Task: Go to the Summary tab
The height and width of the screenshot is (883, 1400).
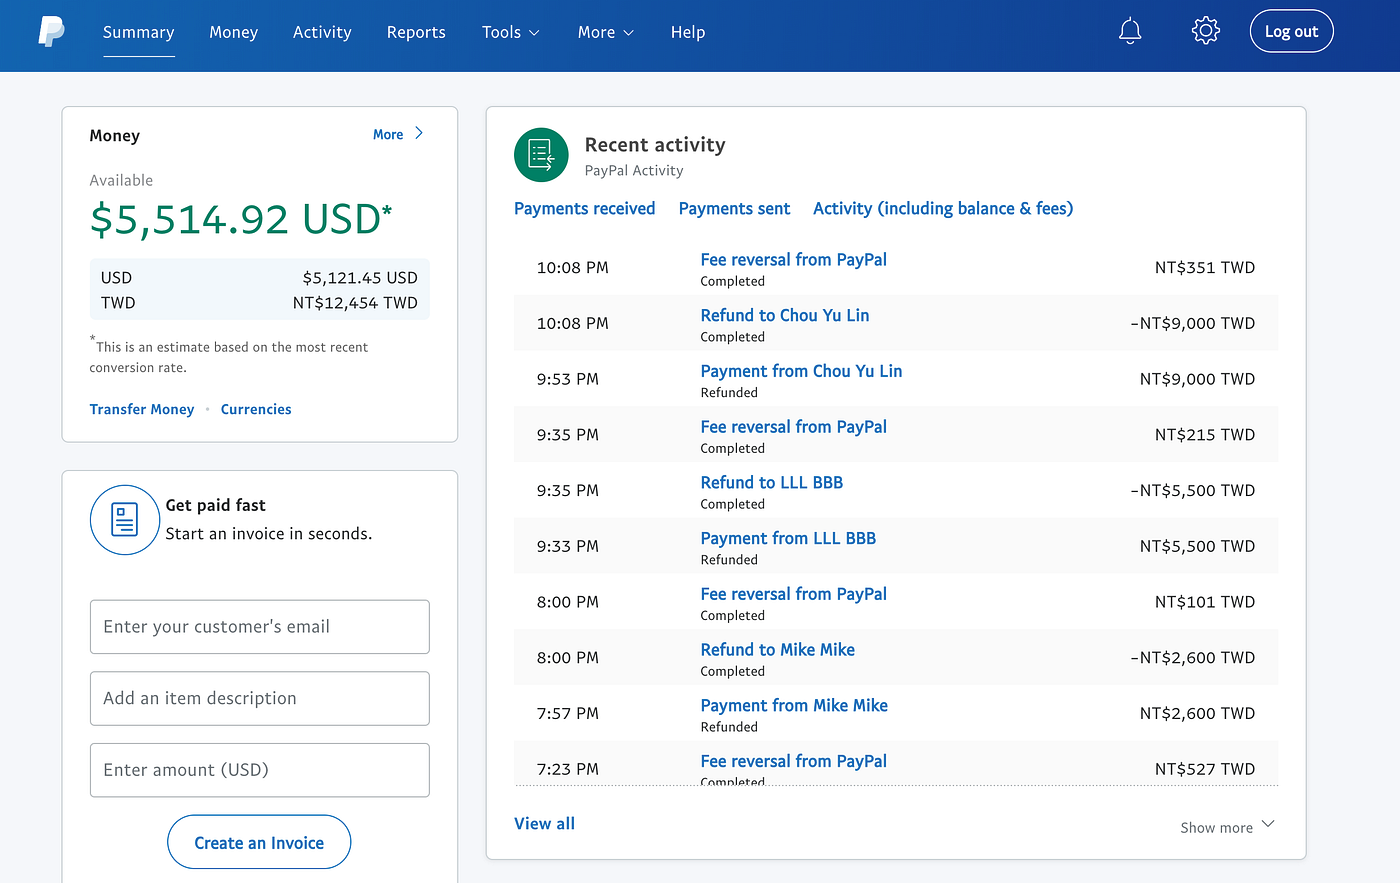Action: coord(139,32)
